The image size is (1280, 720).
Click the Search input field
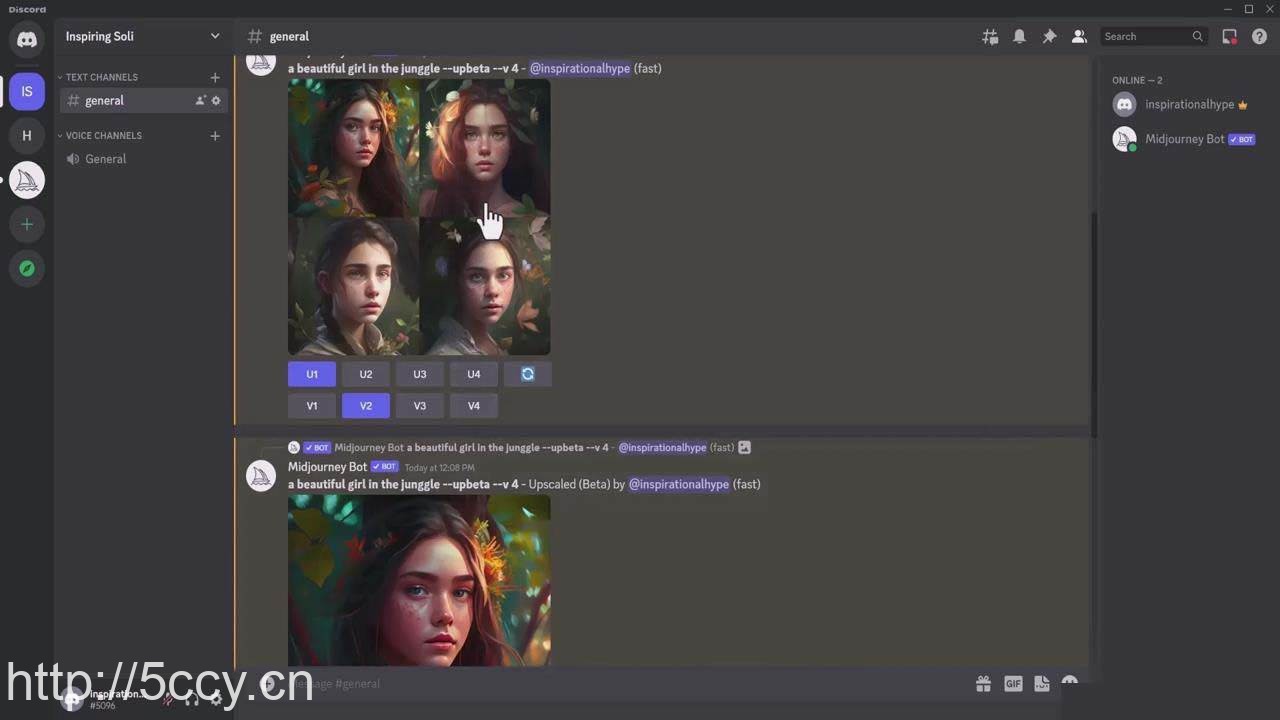pos(1145,36)
